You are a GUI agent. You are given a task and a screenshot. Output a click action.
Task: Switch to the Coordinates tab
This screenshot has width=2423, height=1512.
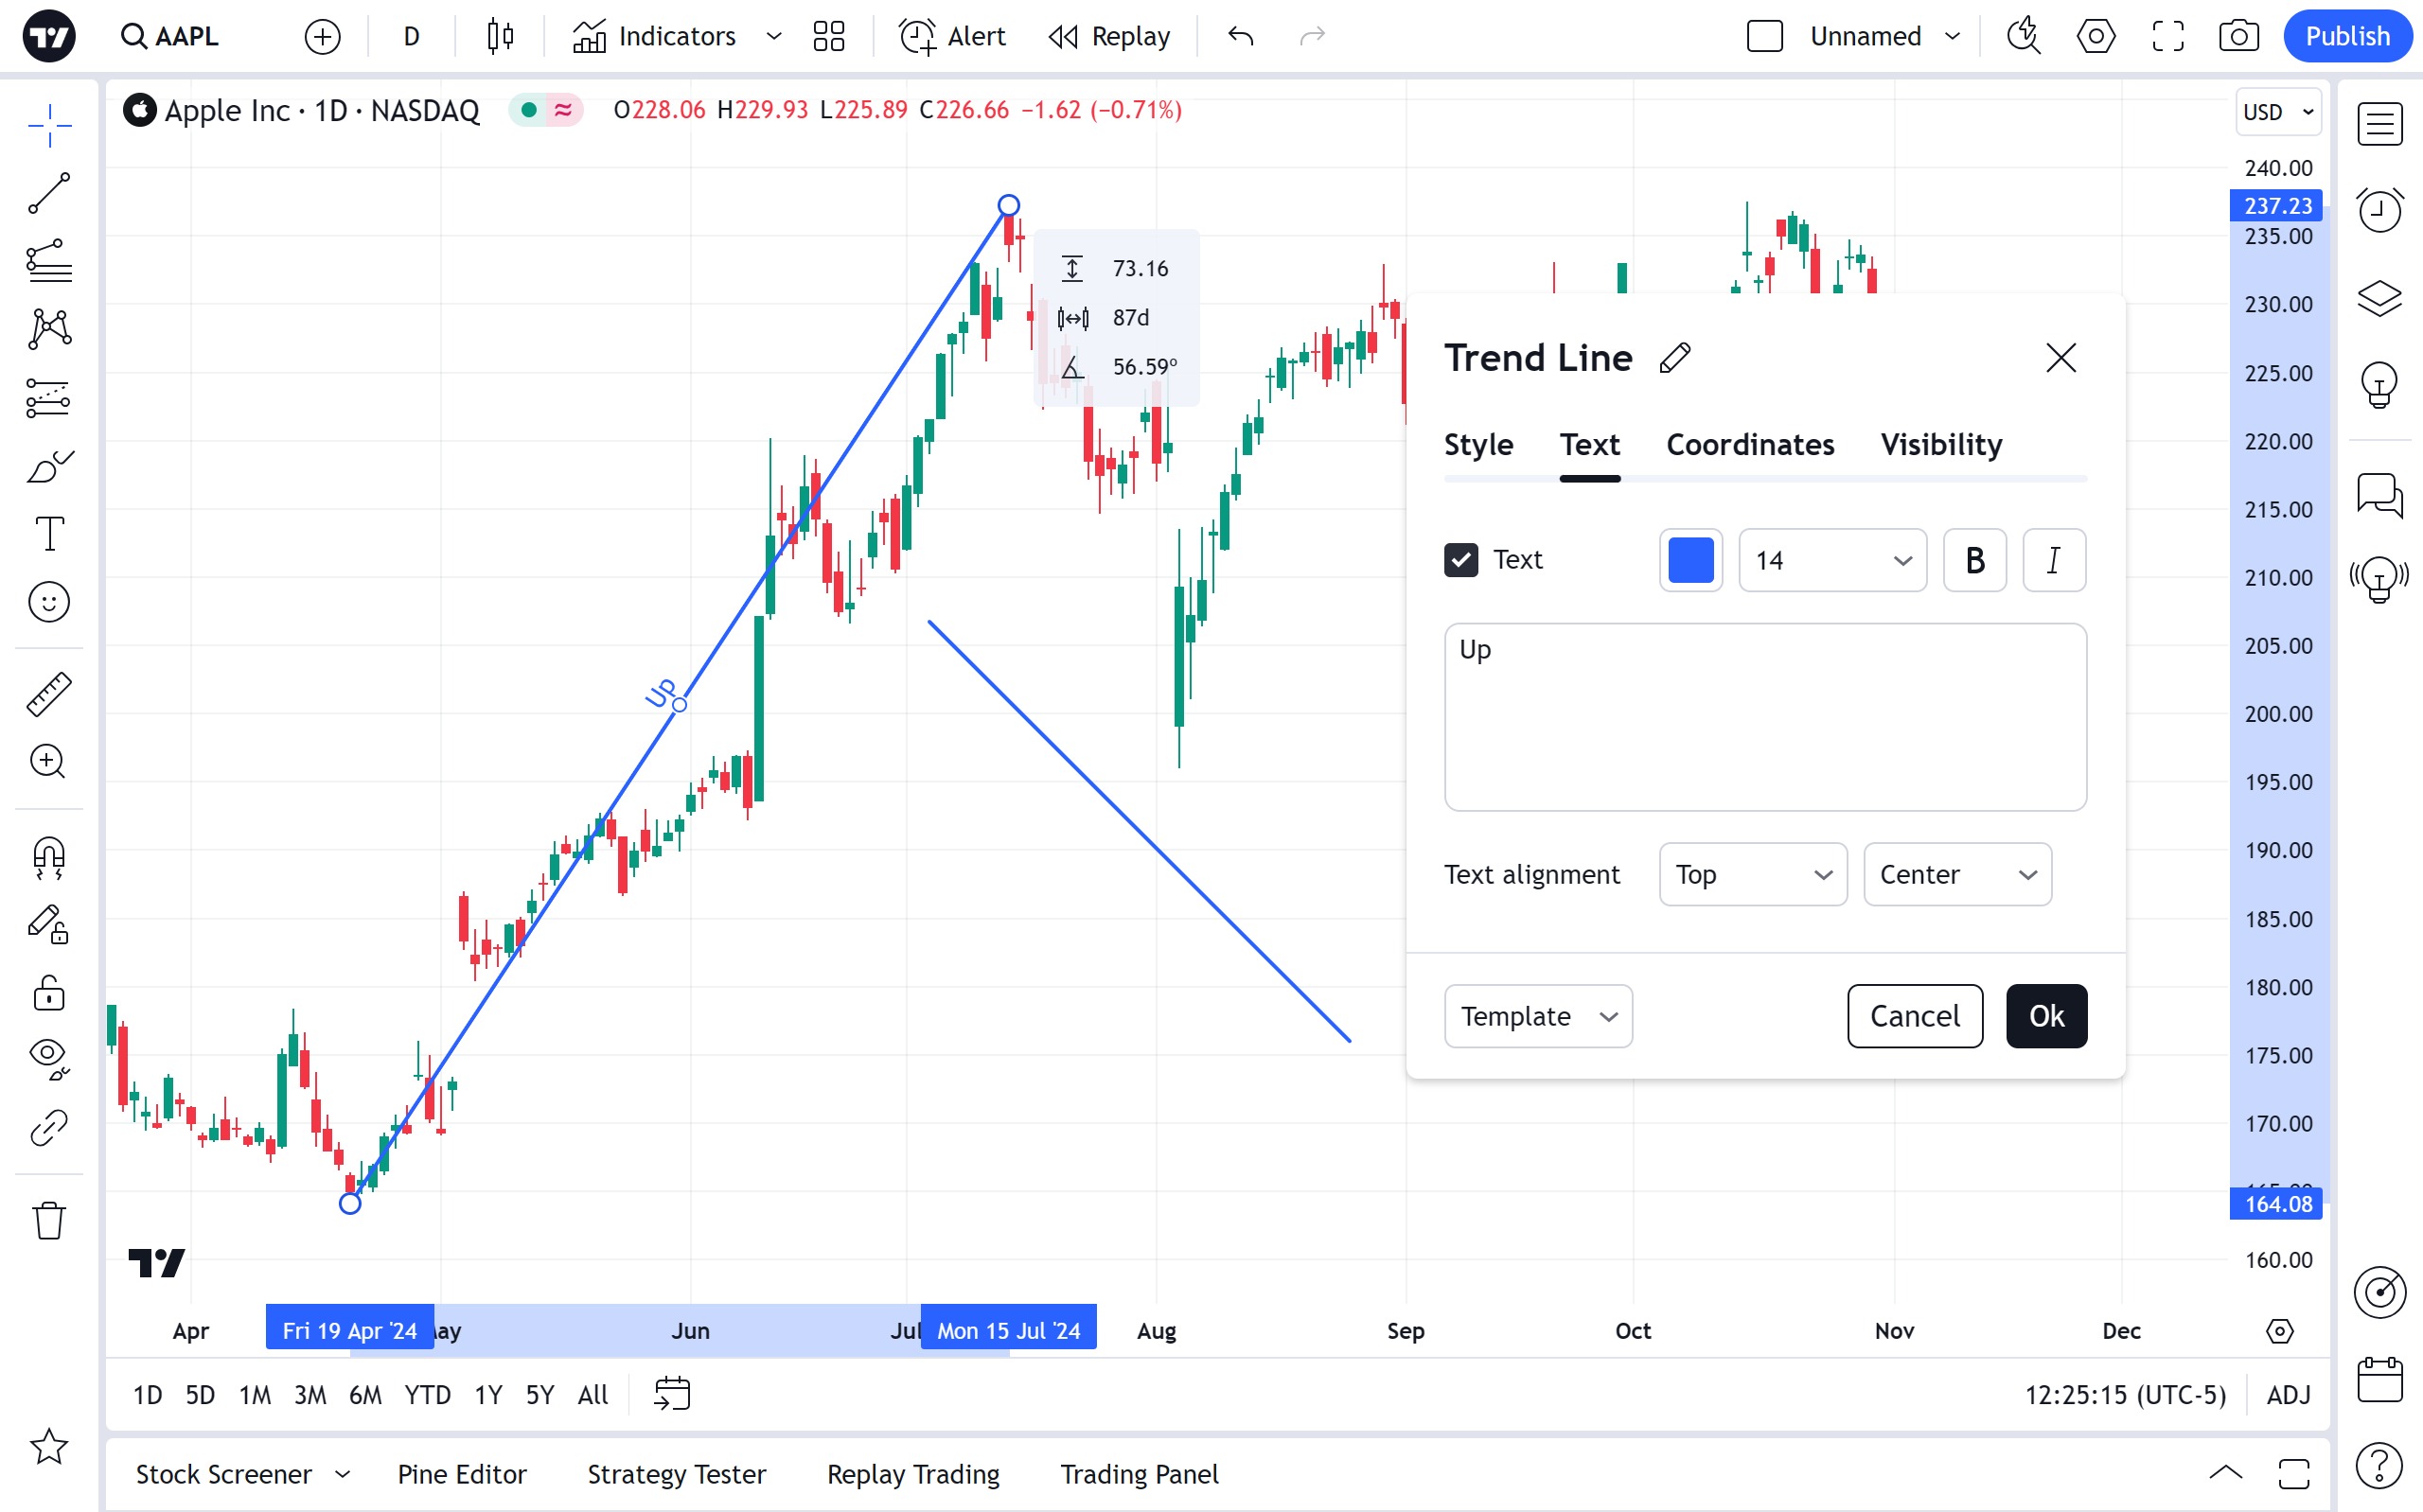tap(1749, 445)
